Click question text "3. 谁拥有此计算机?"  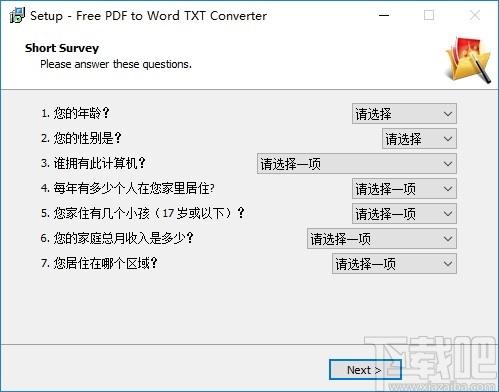pos(93,163)
